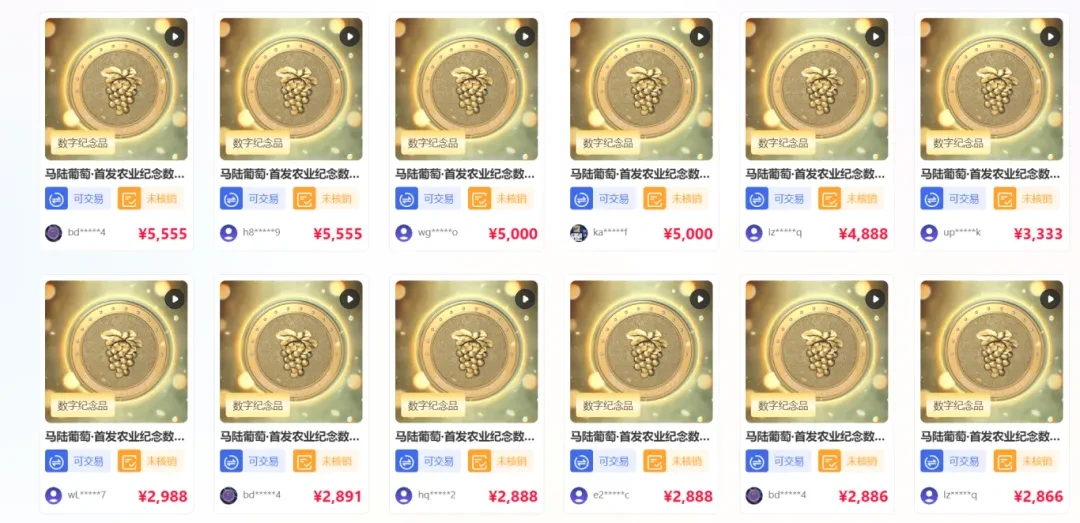Image resolution: width=1080 pixels, height=523 pixels.
Task: Click the blue tradable icon on ¥2,891 card
Action: click(x=231, y=461)
